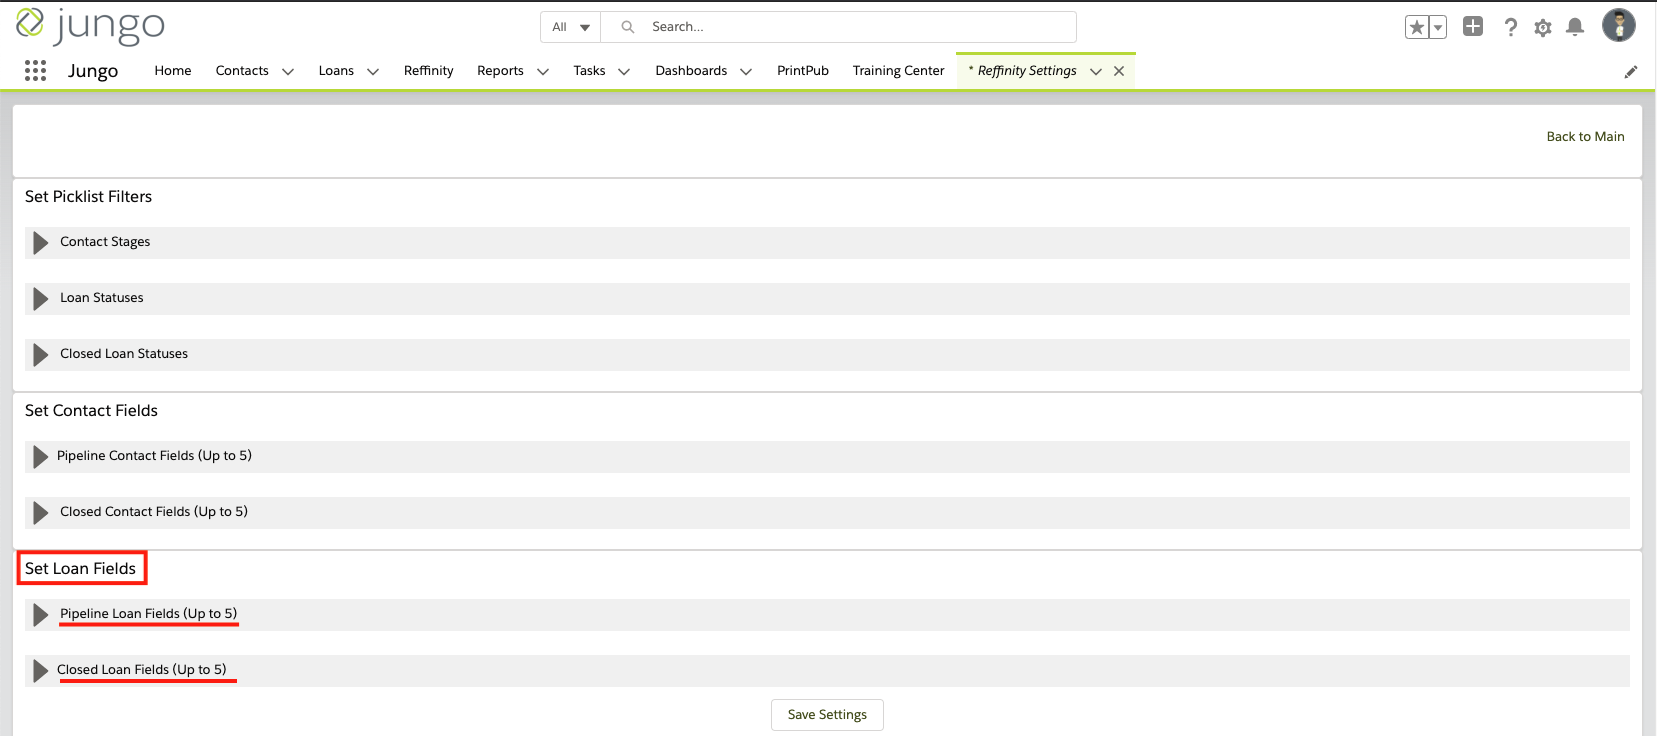
Task: Click the Back to Main link
Action: [1585, 137]
